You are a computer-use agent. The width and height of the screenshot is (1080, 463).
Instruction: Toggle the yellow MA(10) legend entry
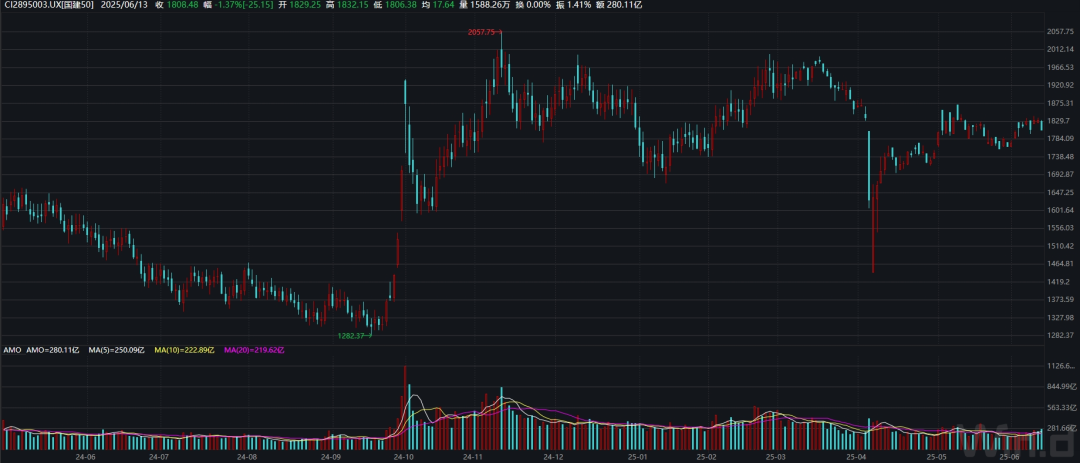point(185,351)
